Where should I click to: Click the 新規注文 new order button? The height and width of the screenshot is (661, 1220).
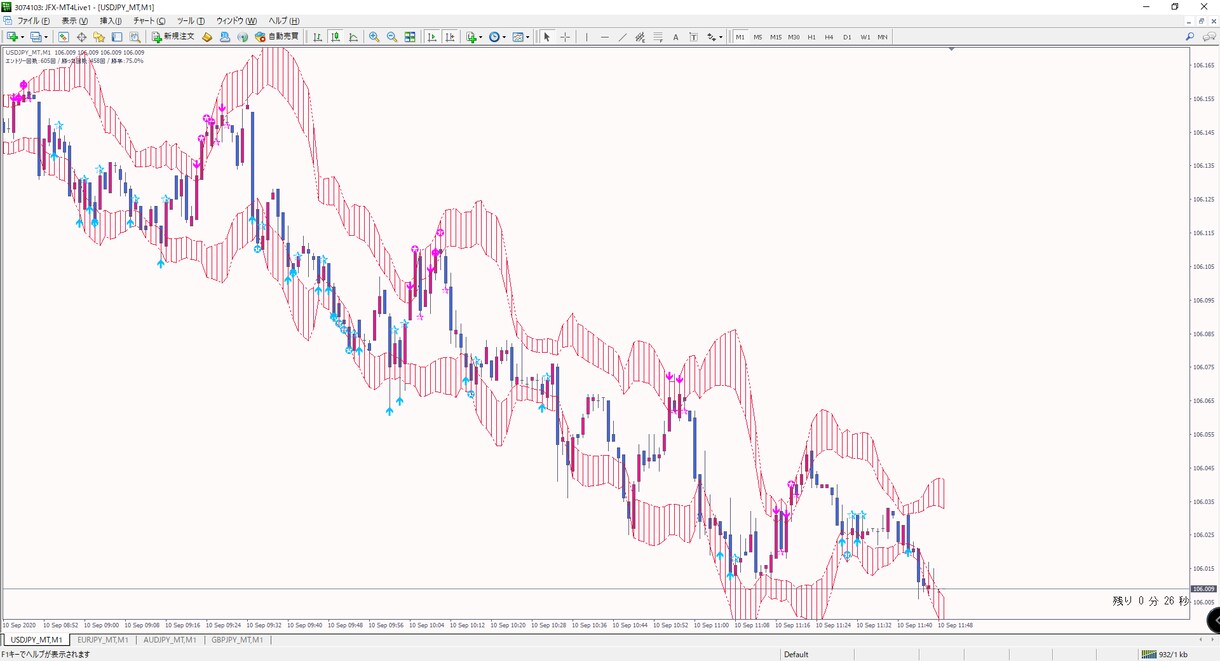[173, 37]
